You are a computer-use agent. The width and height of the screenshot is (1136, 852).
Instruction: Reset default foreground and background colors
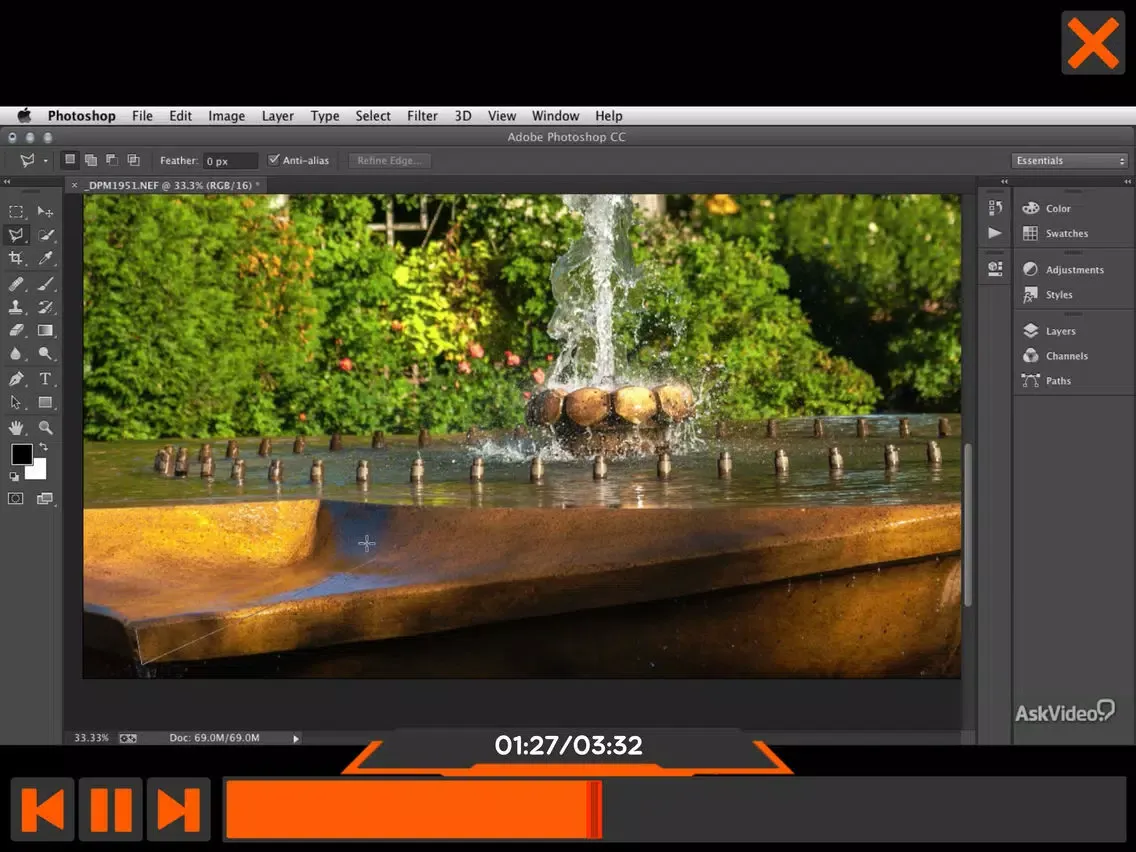[x=13, y=476]
